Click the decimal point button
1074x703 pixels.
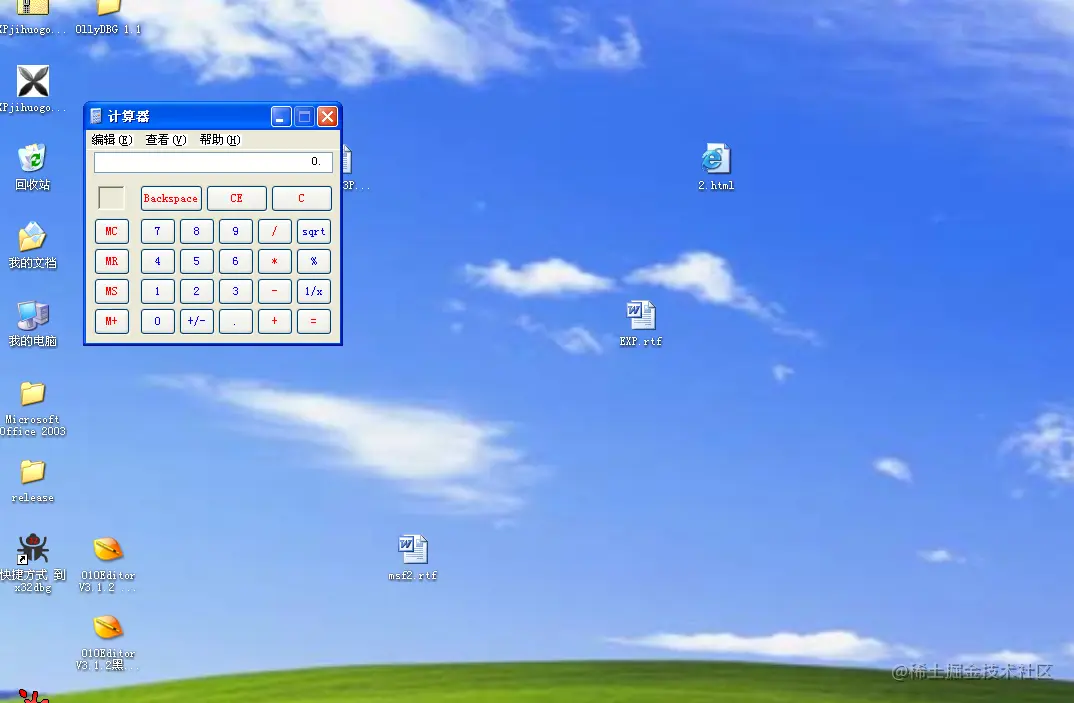click(x=236, y=321)
